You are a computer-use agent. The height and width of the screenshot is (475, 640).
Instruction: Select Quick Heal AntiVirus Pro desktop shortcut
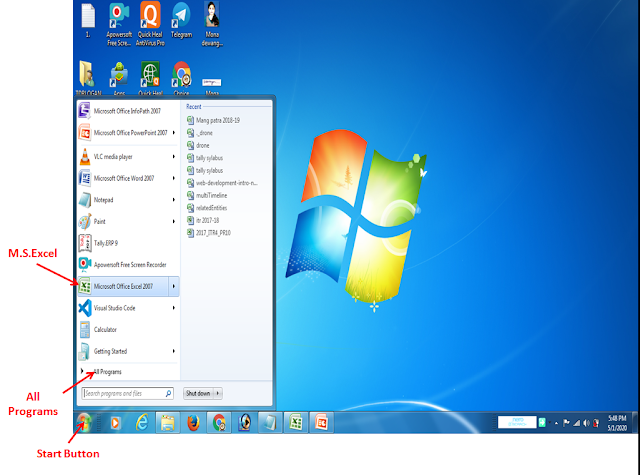coord(150,24)
